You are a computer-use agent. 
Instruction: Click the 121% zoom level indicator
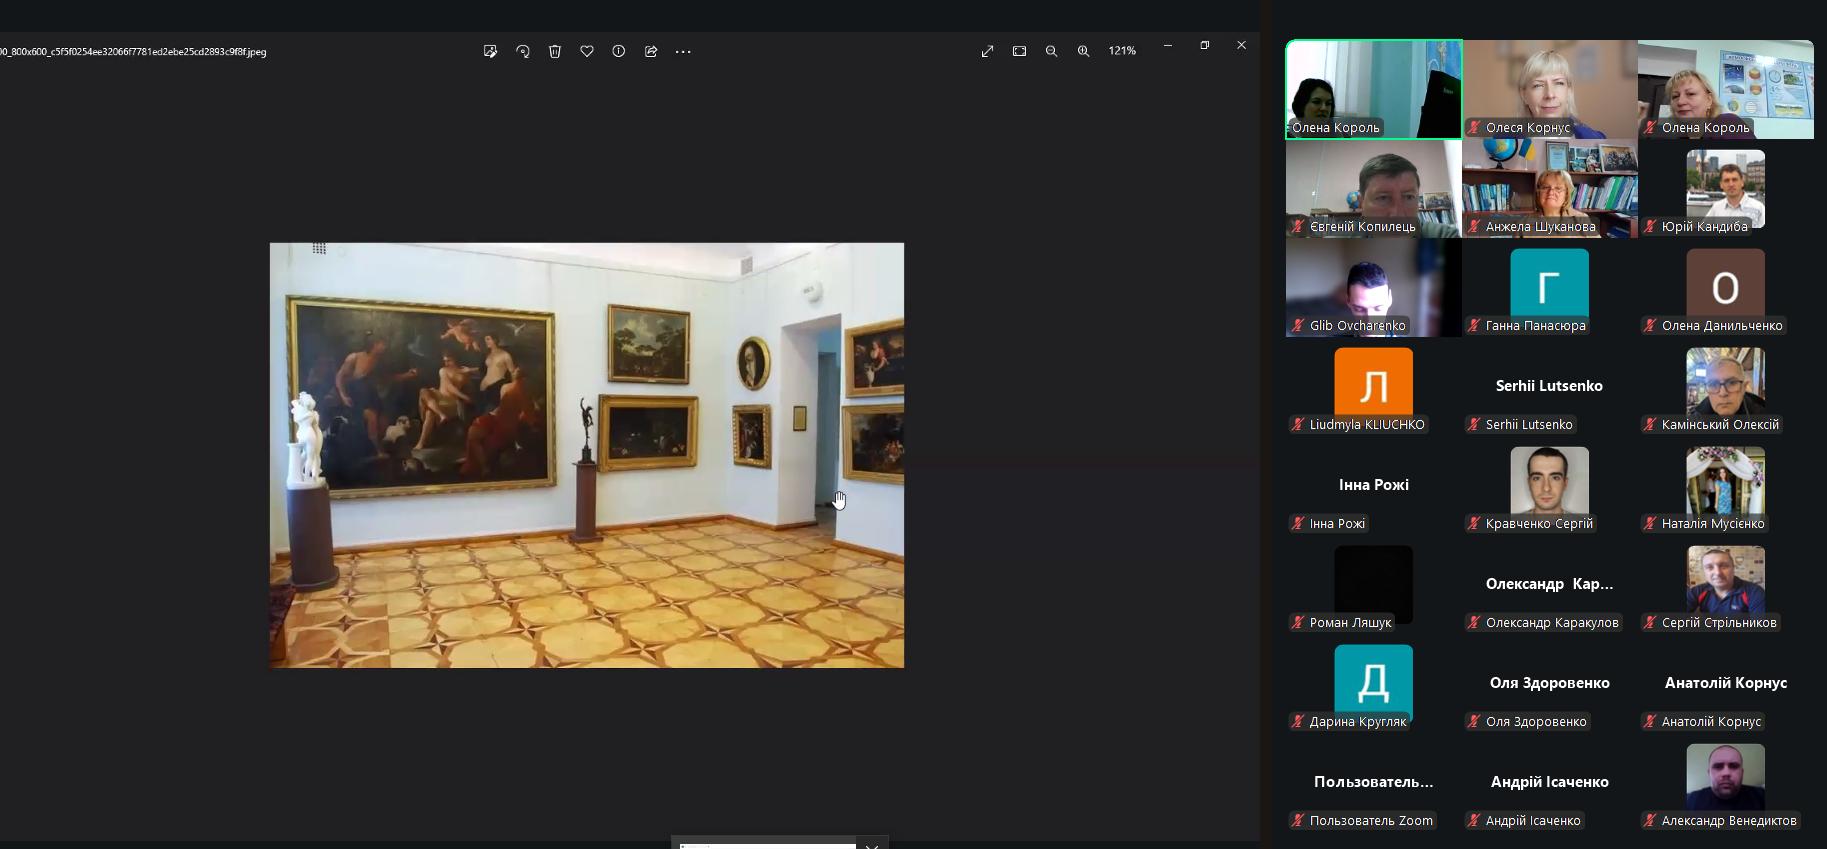(x=1122, y=51)
